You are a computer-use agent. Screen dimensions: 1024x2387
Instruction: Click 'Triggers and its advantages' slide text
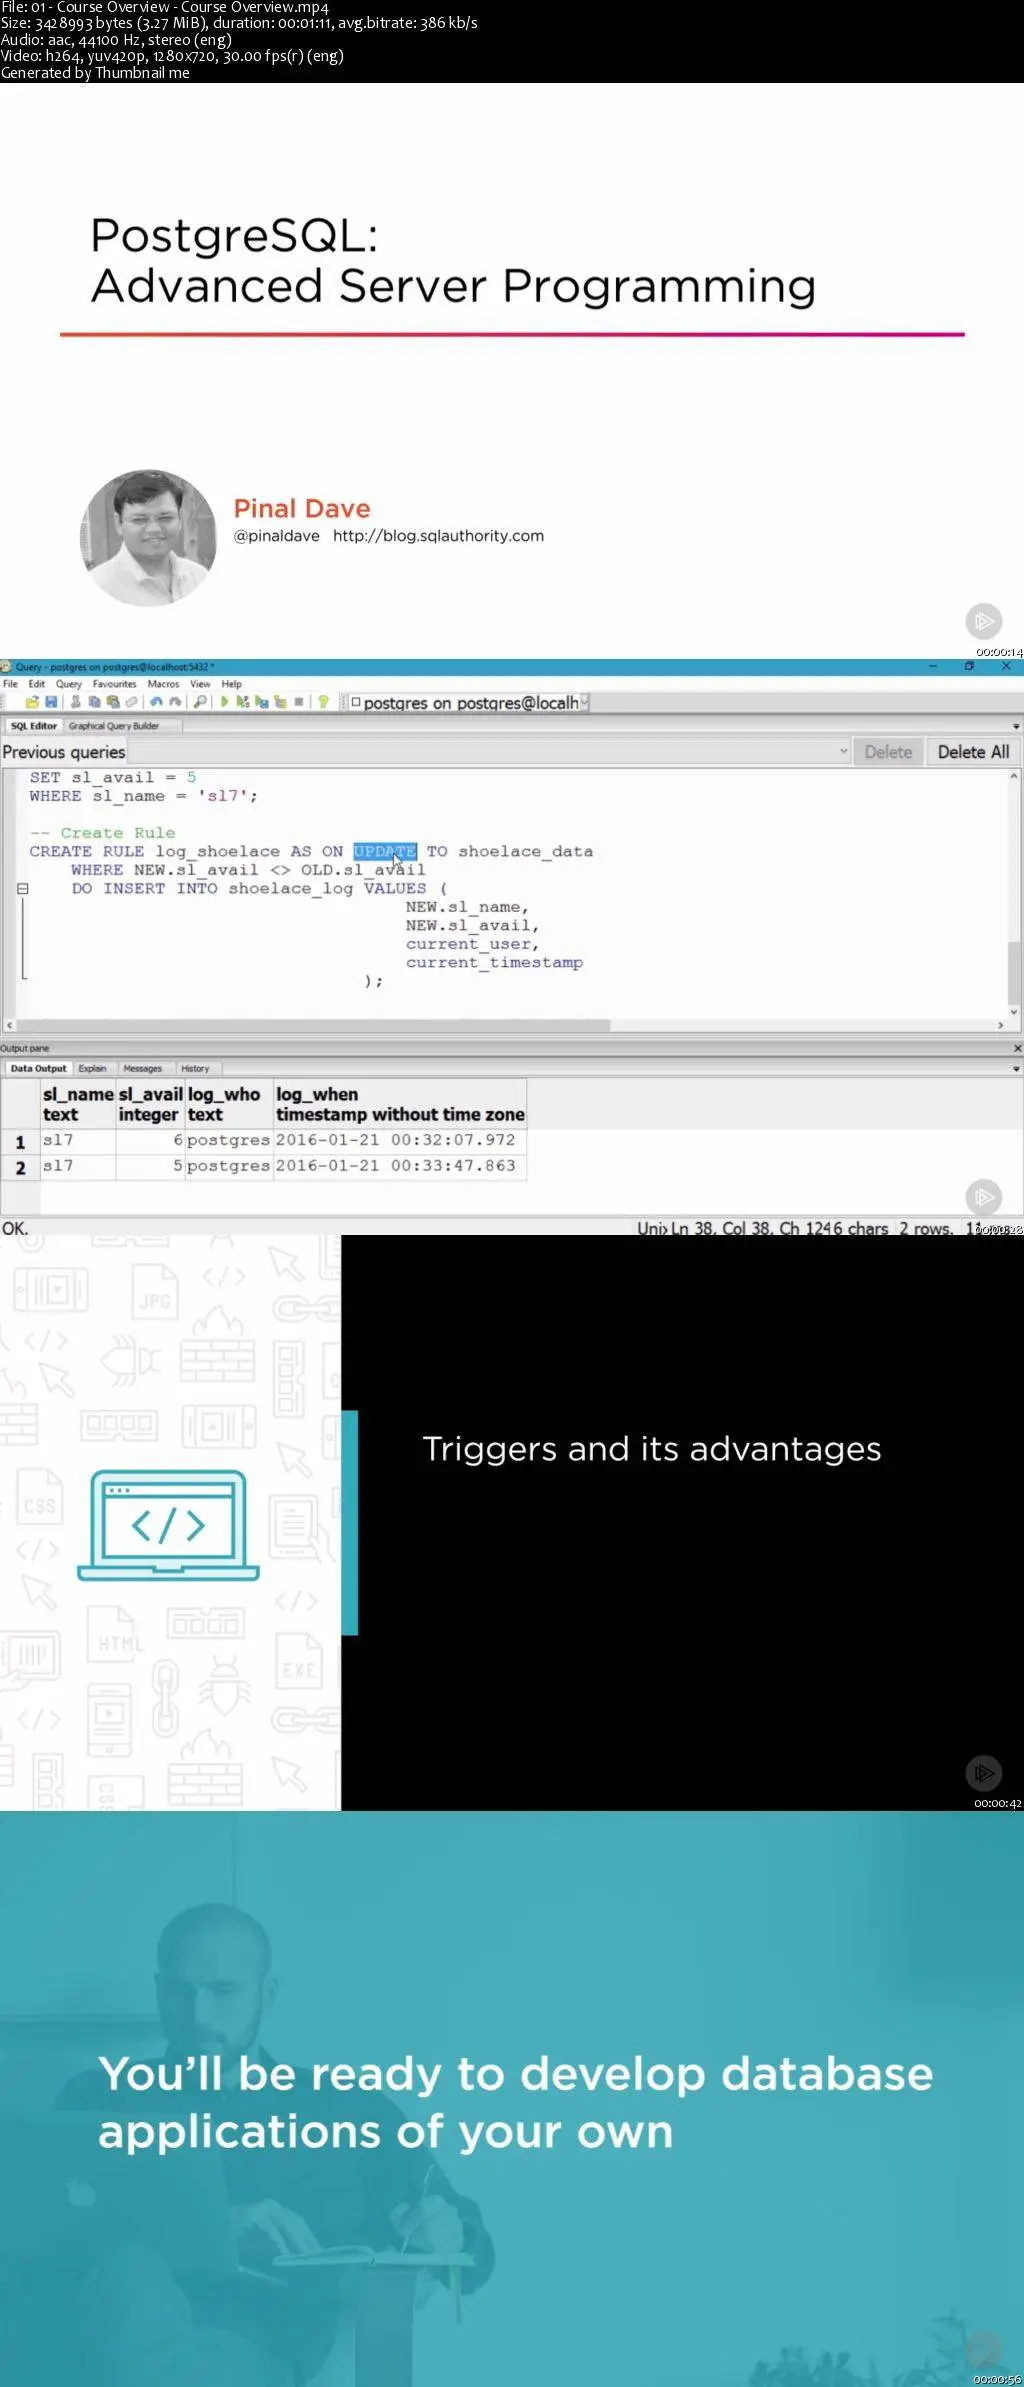click(x=652, y=1449)
